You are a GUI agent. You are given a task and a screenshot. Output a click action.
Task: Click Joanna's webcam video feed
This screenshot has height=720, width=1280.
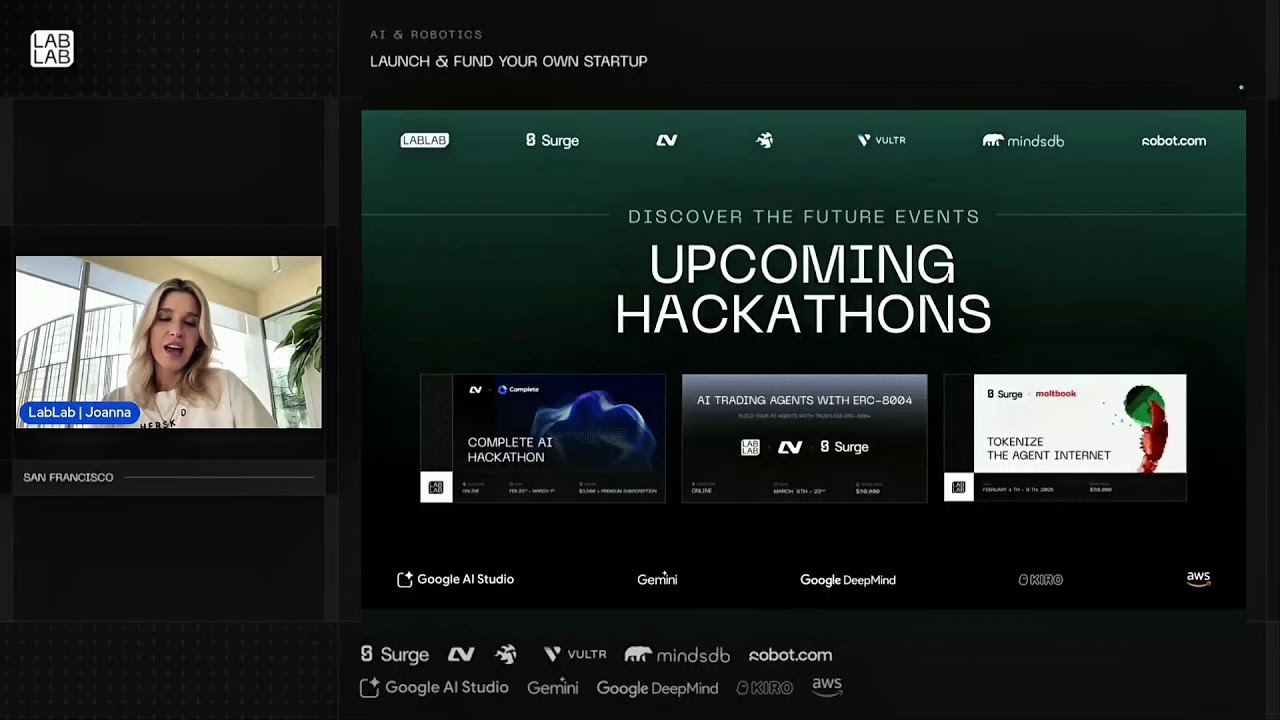click(168, 342)
